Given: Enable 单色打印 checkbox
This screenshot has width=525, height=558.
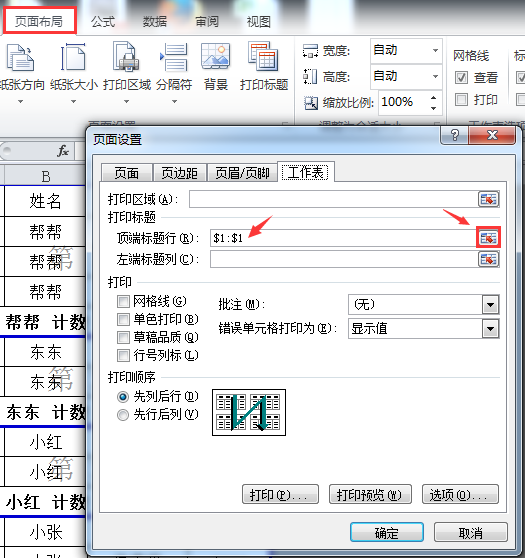Looking at the screenshot, I should click(x=123, y=320).
